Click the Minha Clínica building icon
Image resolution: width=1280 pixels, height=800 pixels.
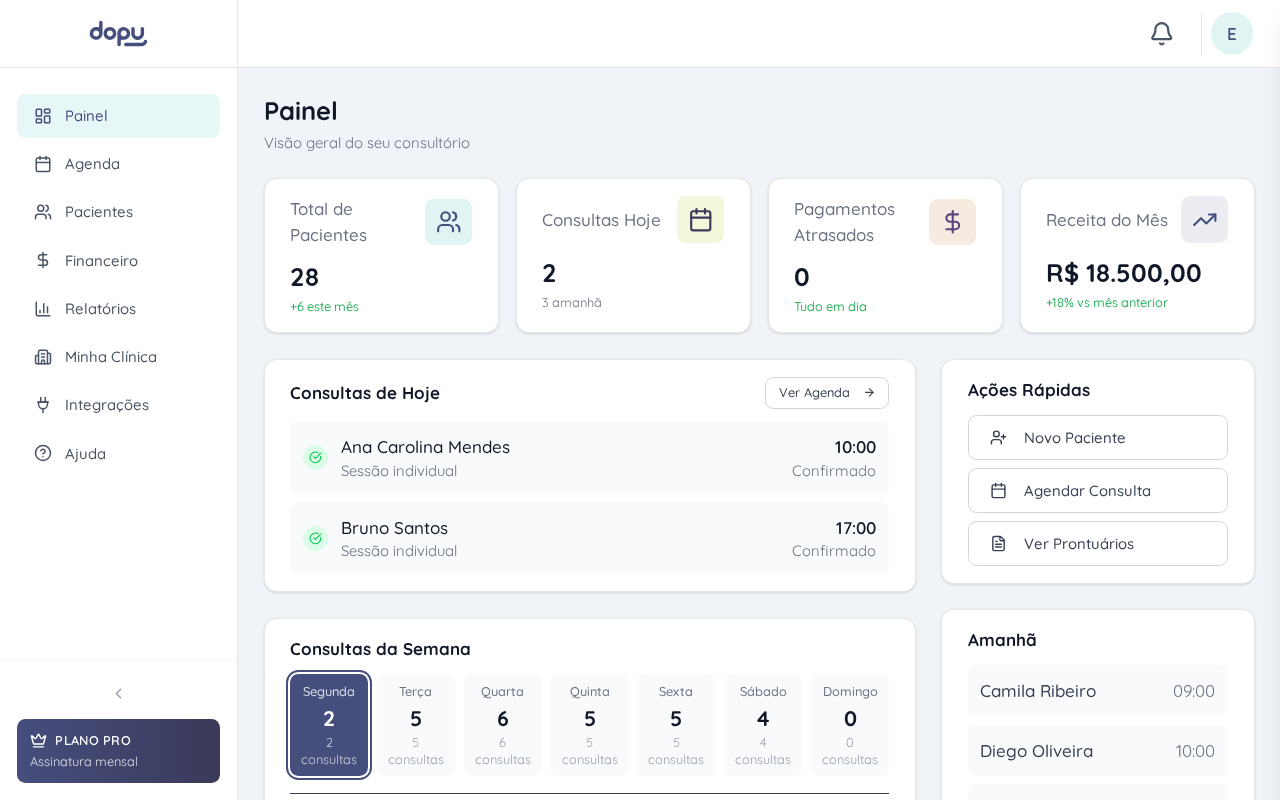point(43,357)
